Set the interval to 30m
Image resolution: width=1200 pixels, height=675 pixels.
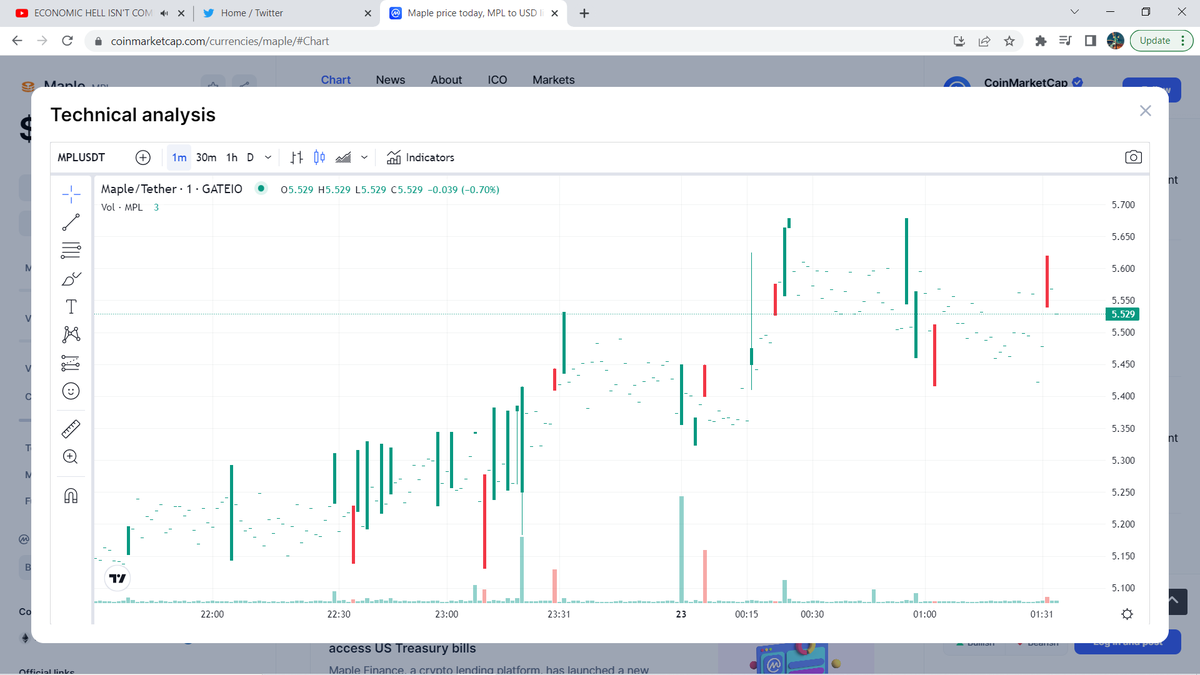pos(206,157)
